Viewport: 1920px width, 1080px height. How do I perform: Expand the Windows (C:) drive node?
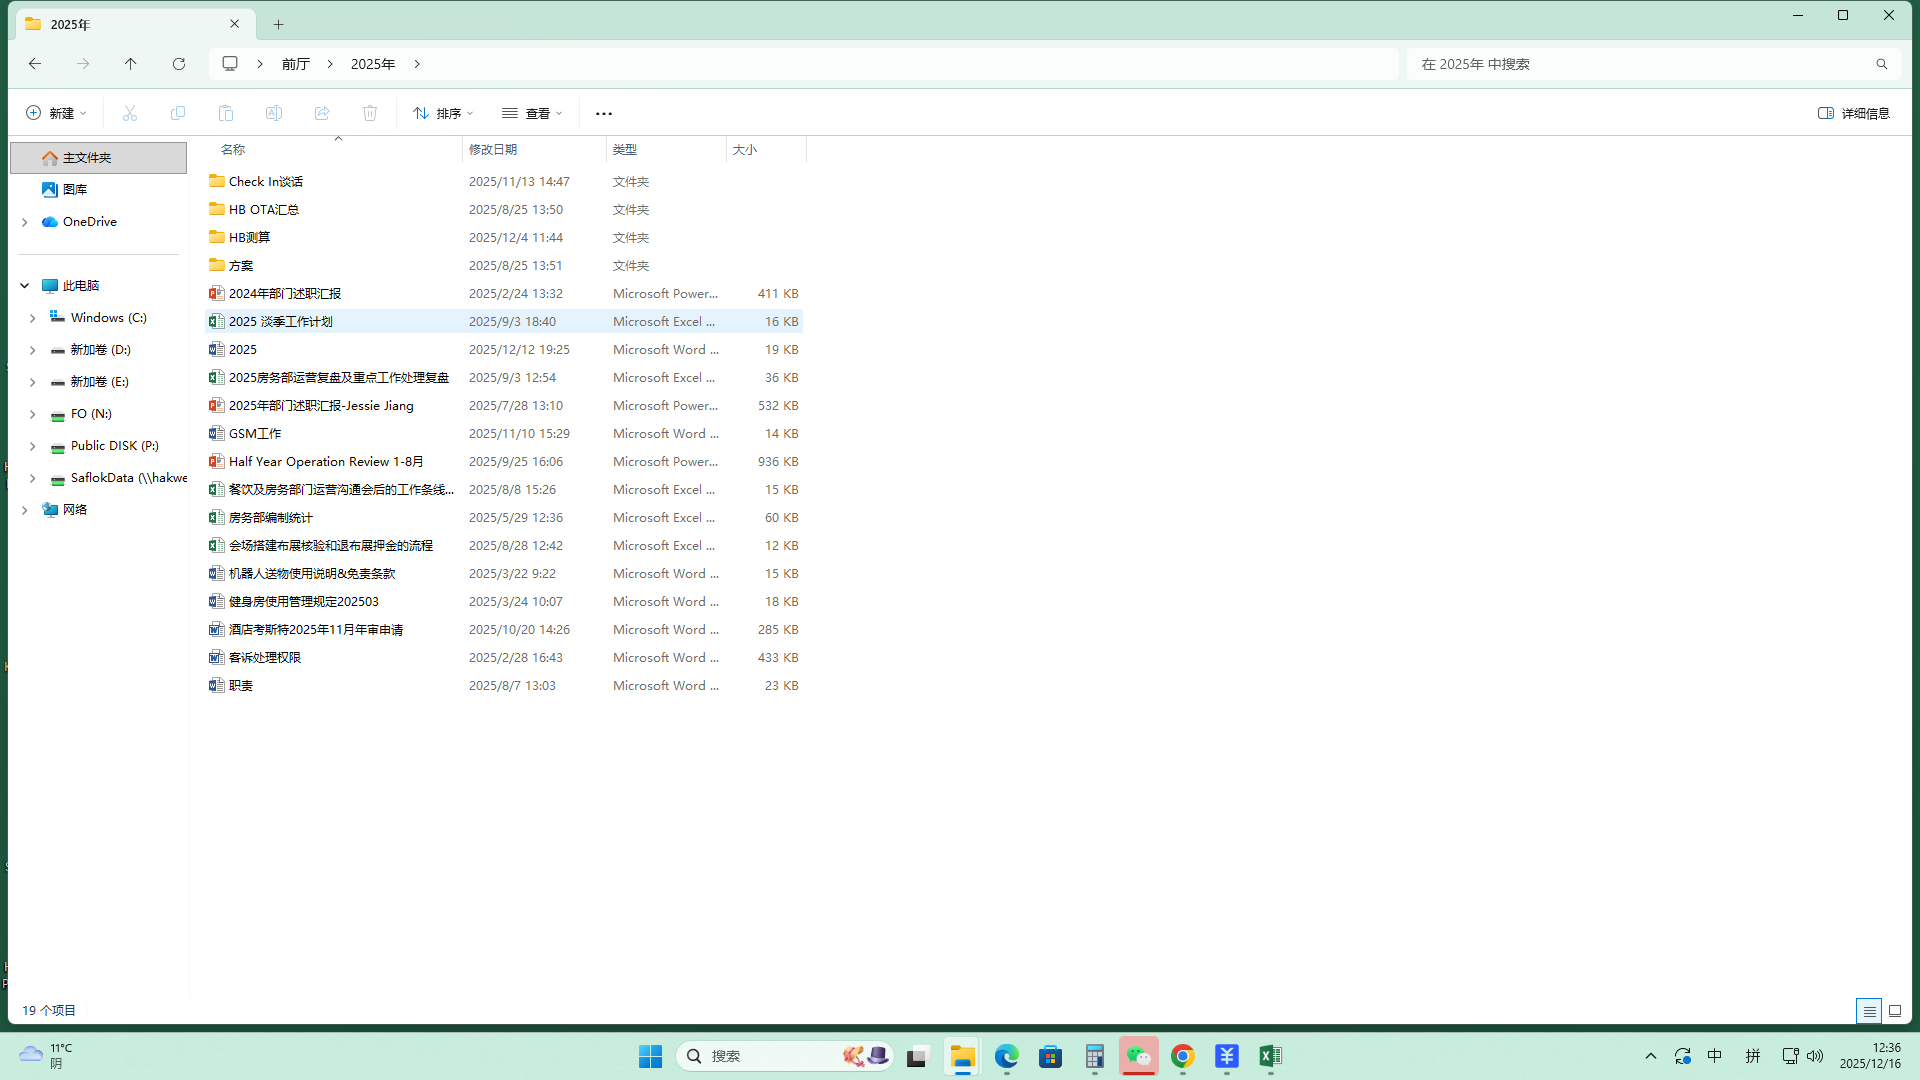(32, 318)
